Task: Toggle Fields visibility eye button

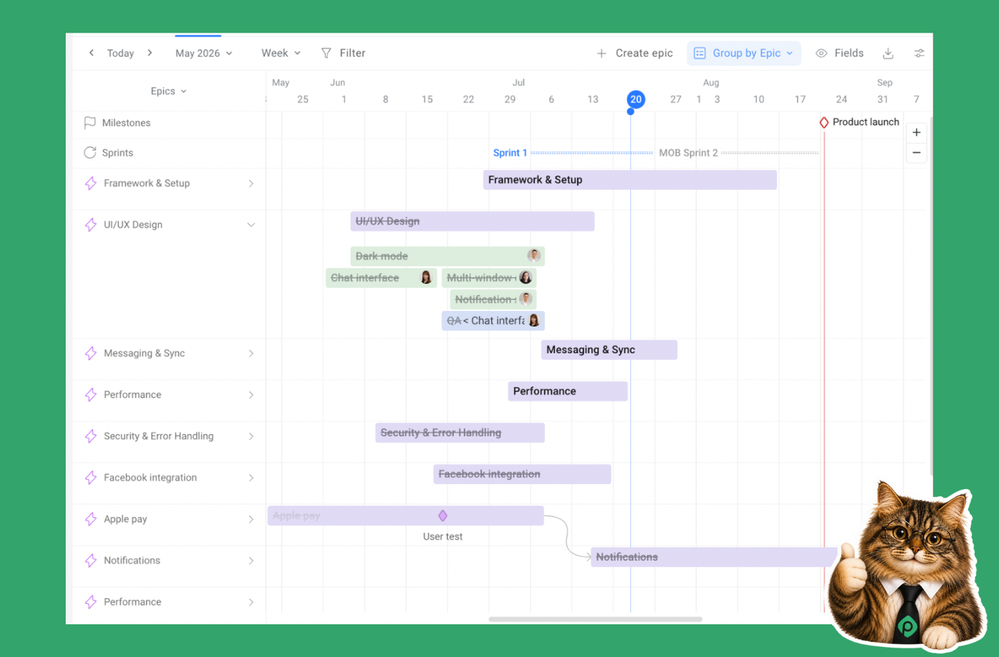Action: 840,53
